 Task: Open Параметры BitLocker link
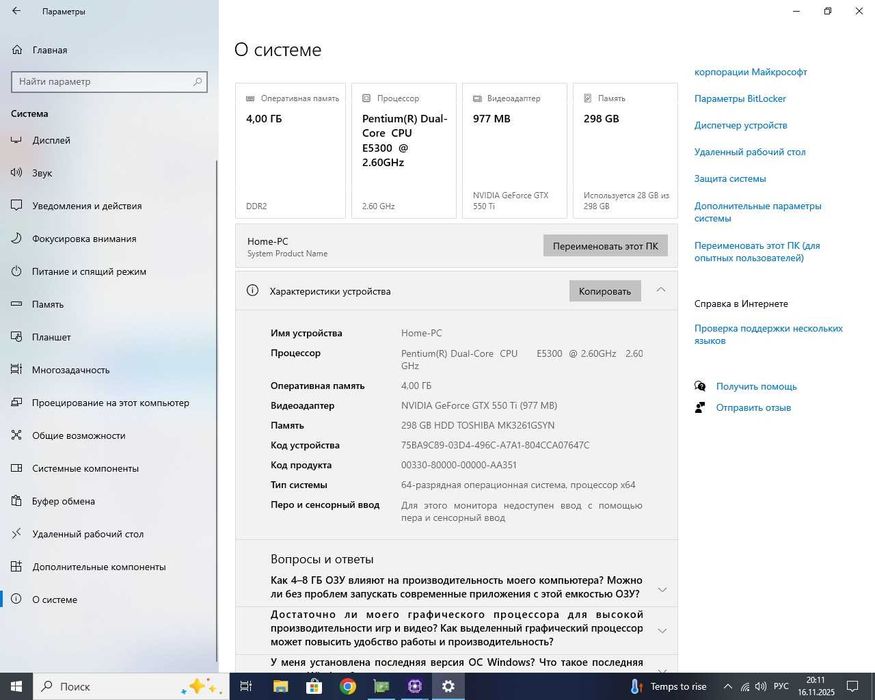click(x=740, y=99)
